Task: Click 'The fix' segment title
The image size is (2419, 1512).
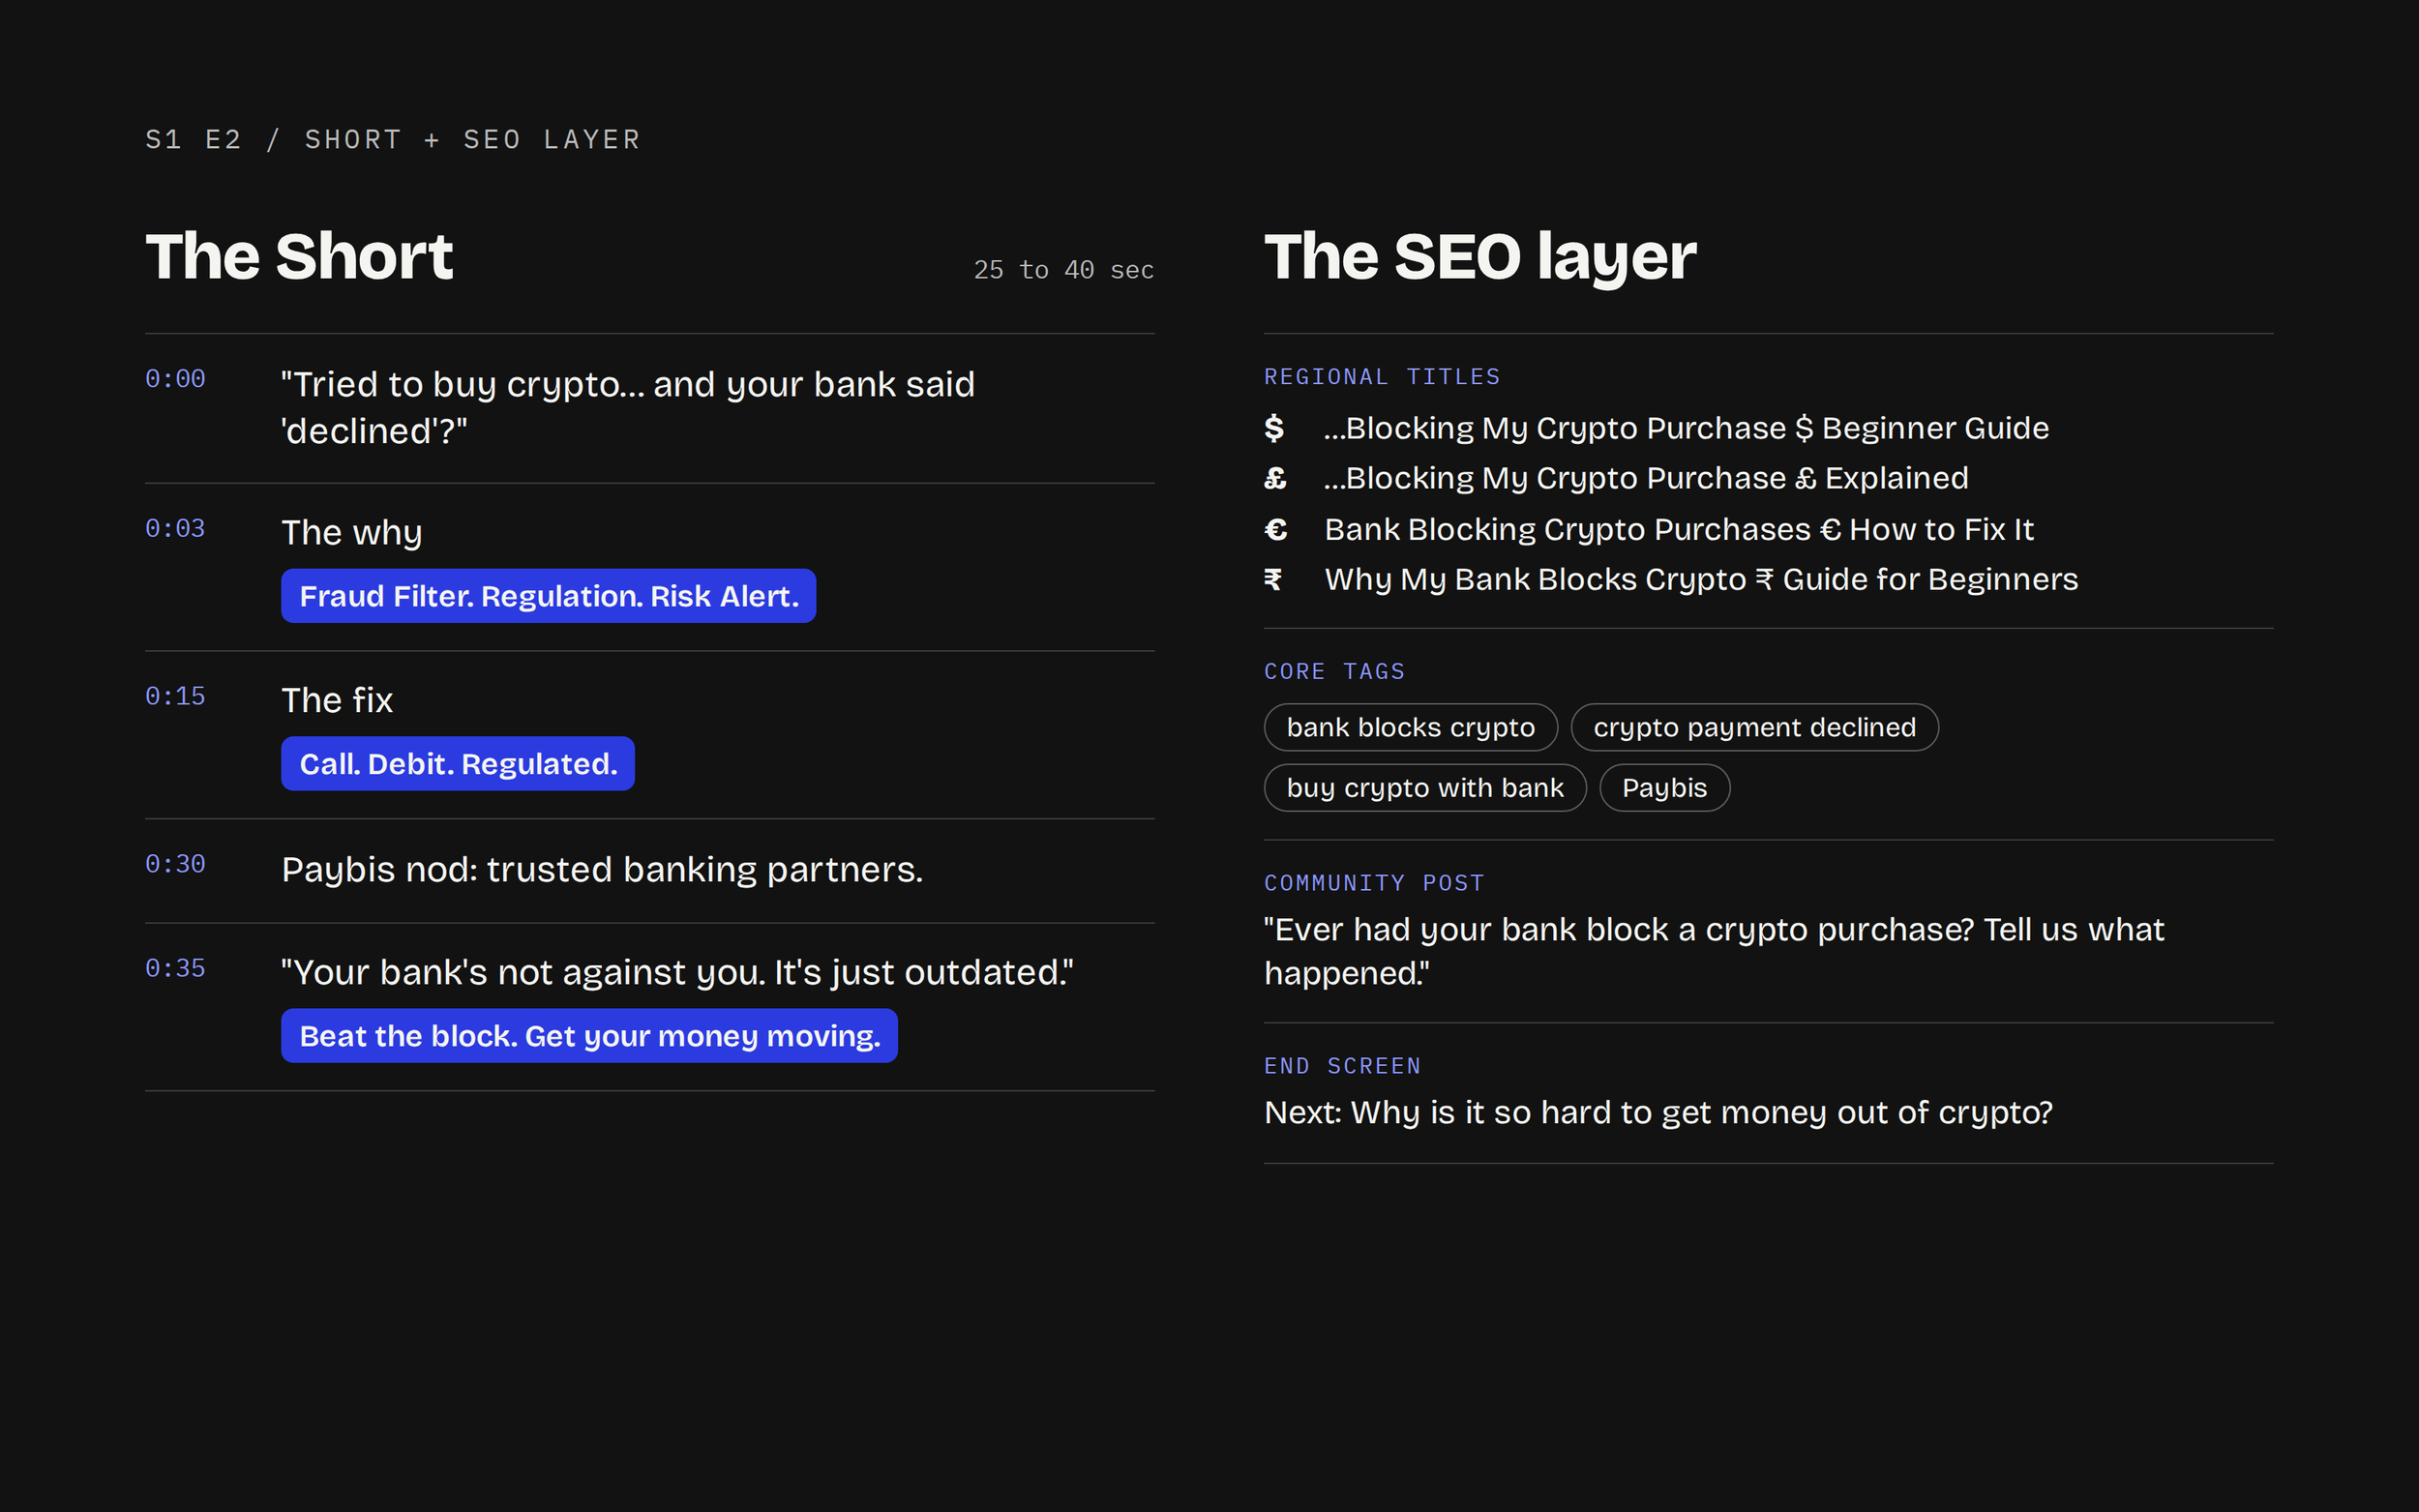Action: click(x=337, y=700)
